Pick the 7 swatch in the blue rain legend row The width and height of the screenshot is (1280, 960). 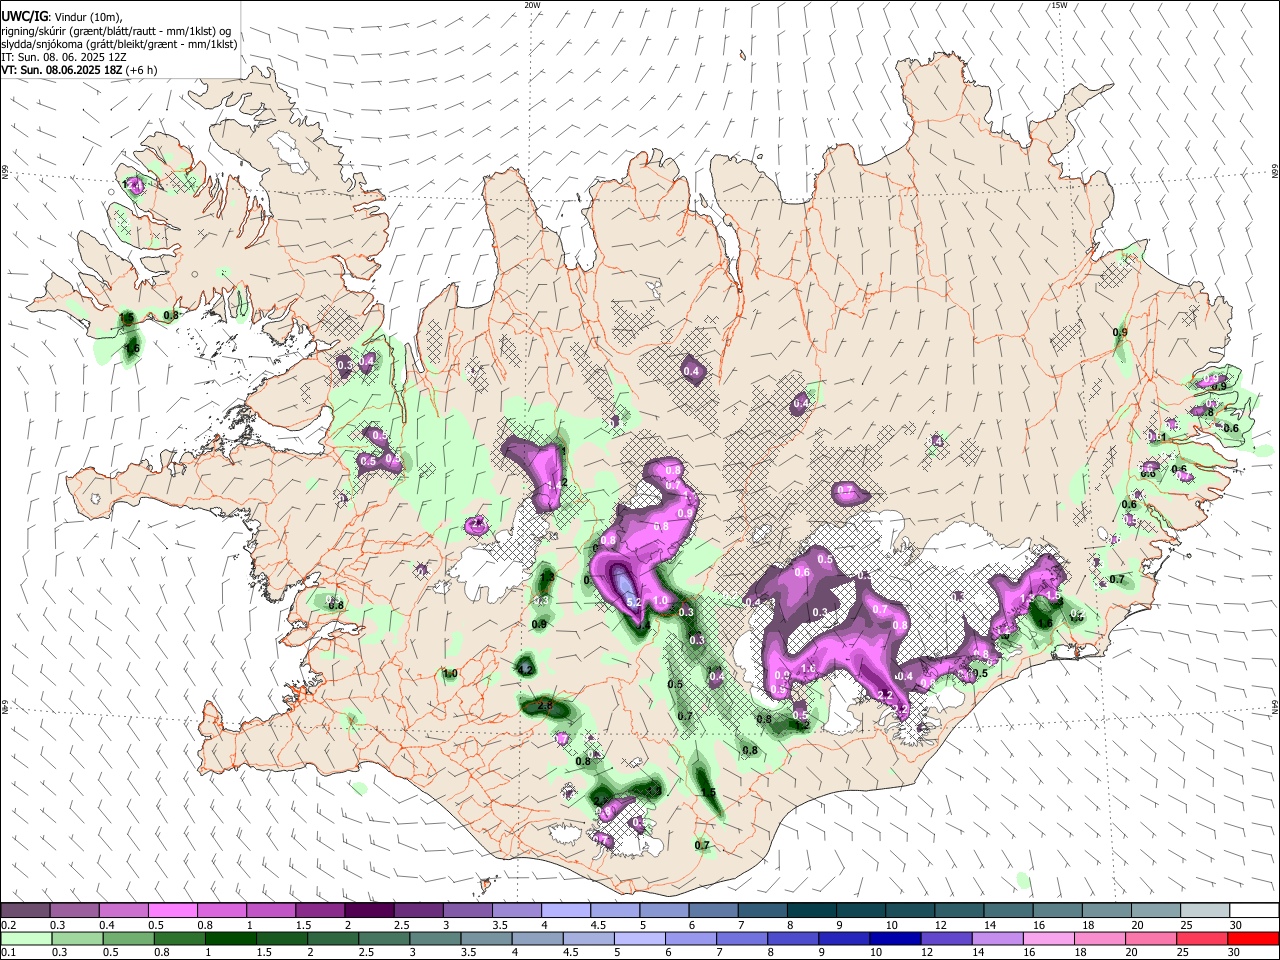pos(741,938)
